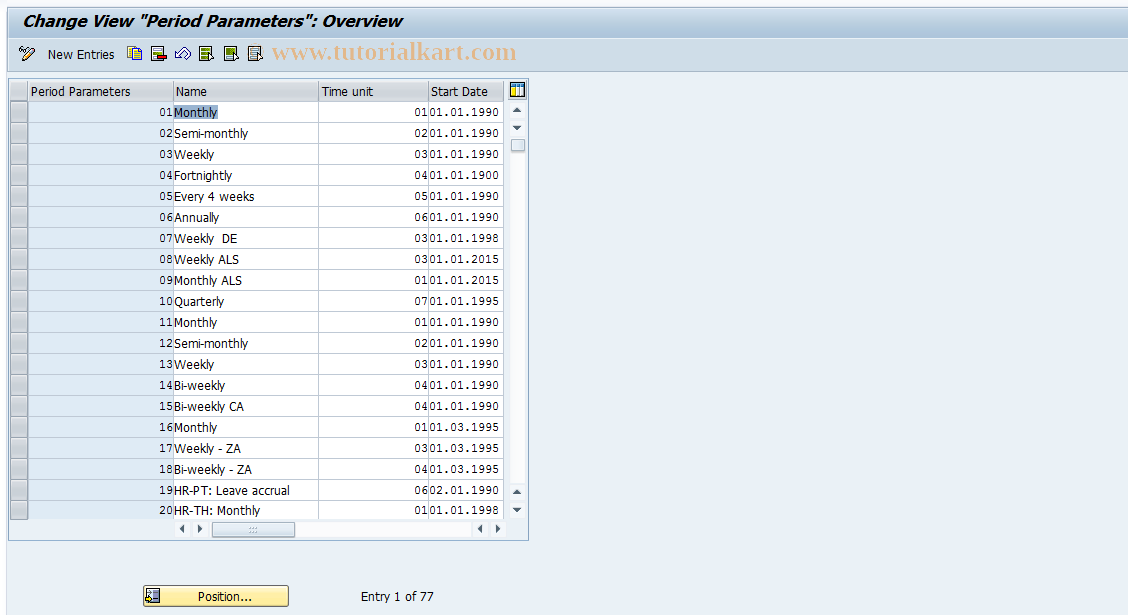The height and width of the screenshot is (615, 1128).
Task: Click the Bi-weekly CA name field
Action: coord(246,406)
